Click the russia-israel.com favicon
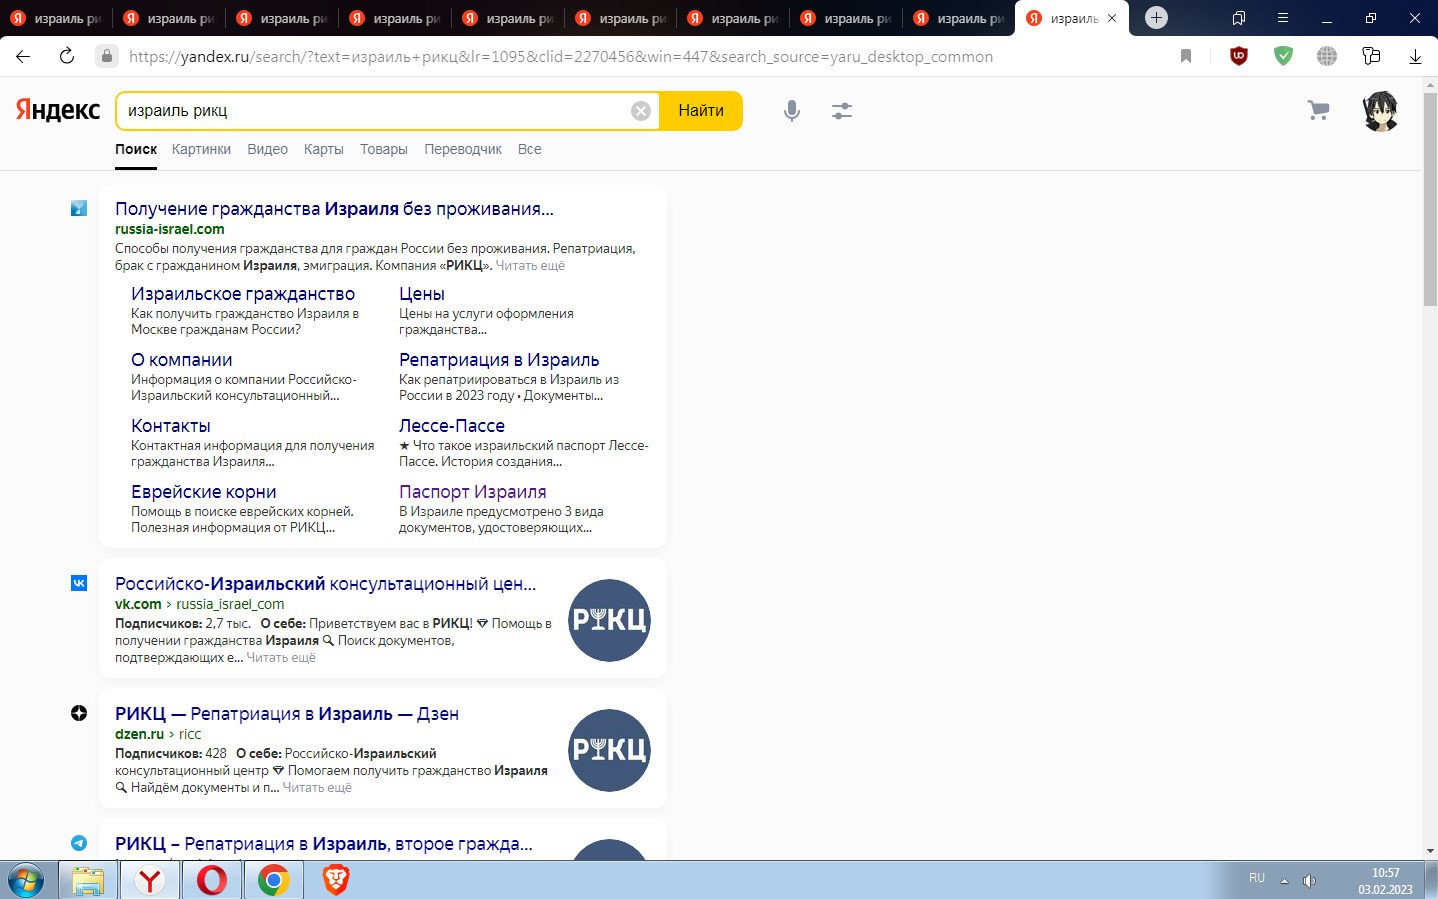The image size is (1438, 899). click(x=79, y=208)
